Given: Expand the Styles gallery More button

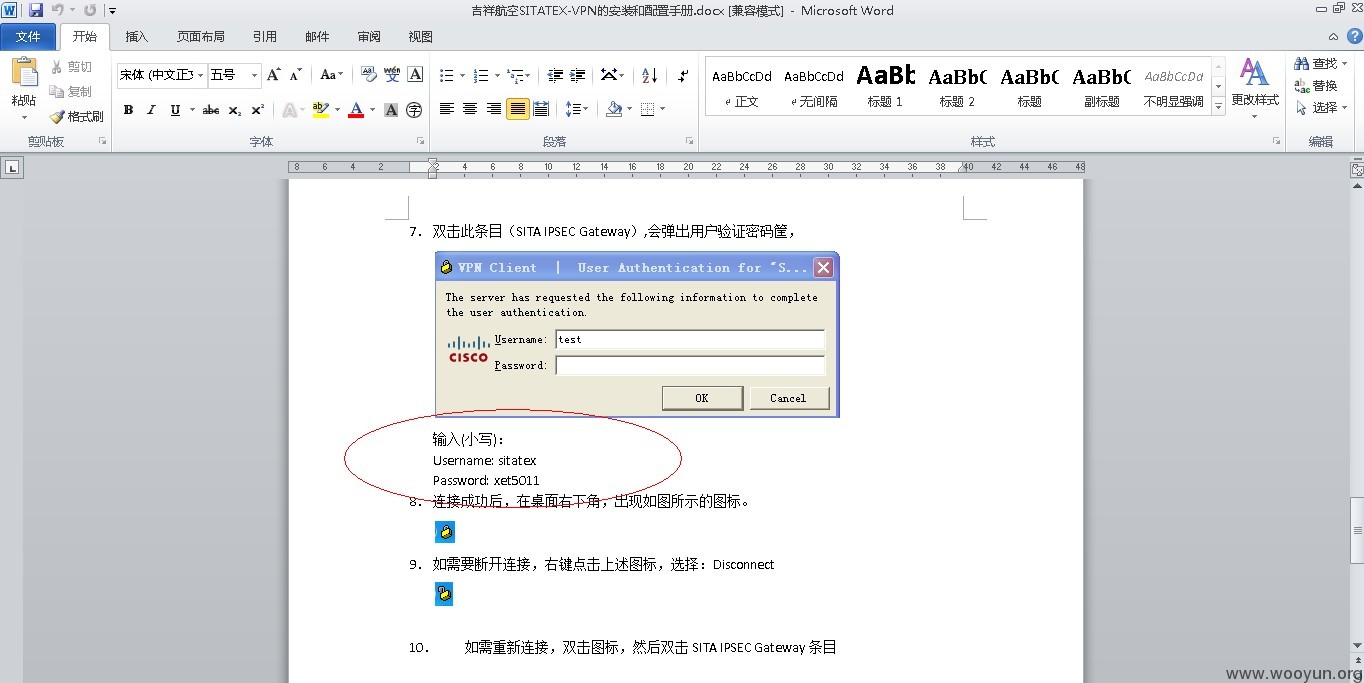Looking at the screenshot, I should point(1218,104).
